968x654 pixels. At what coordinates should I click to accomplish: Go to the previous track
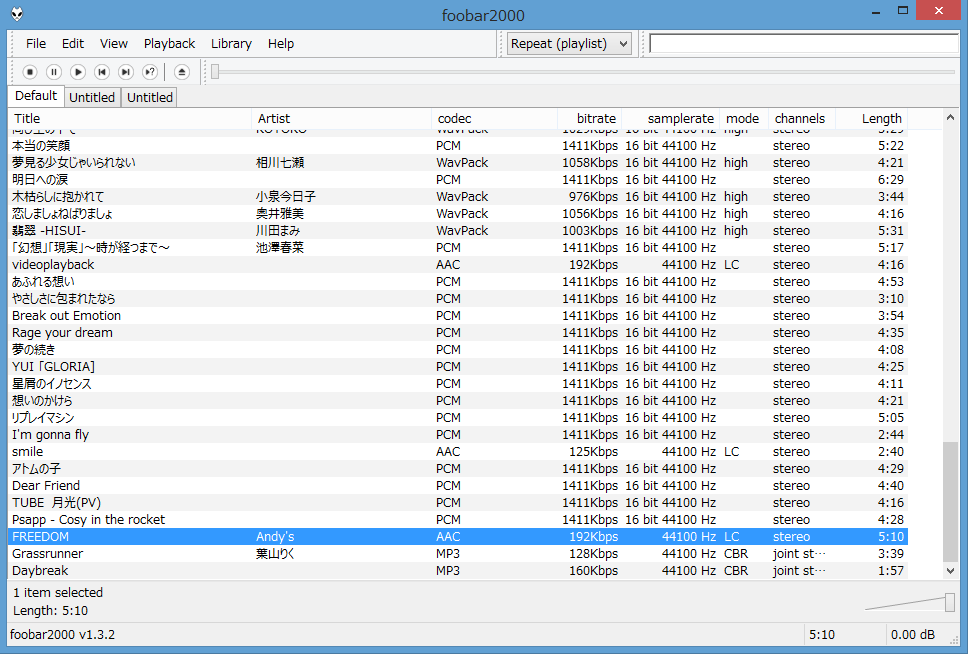[102, 72]
